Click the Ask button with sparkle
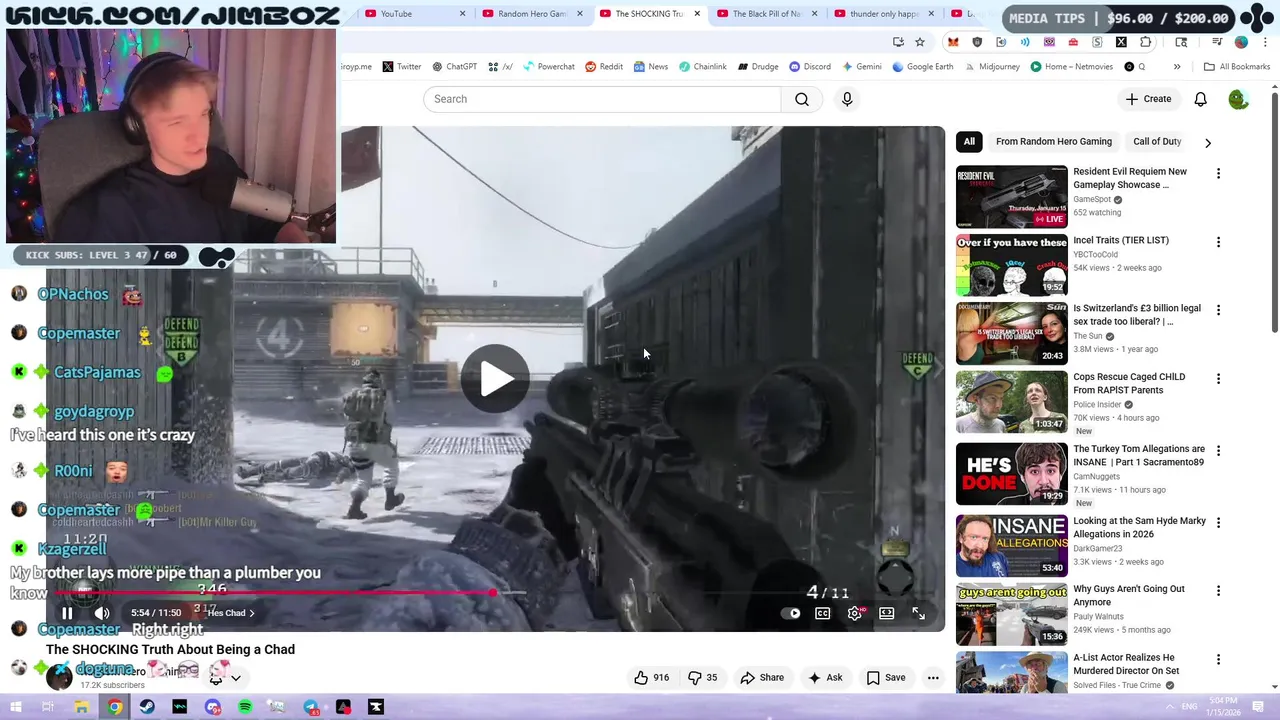 [x=825, y=677]
